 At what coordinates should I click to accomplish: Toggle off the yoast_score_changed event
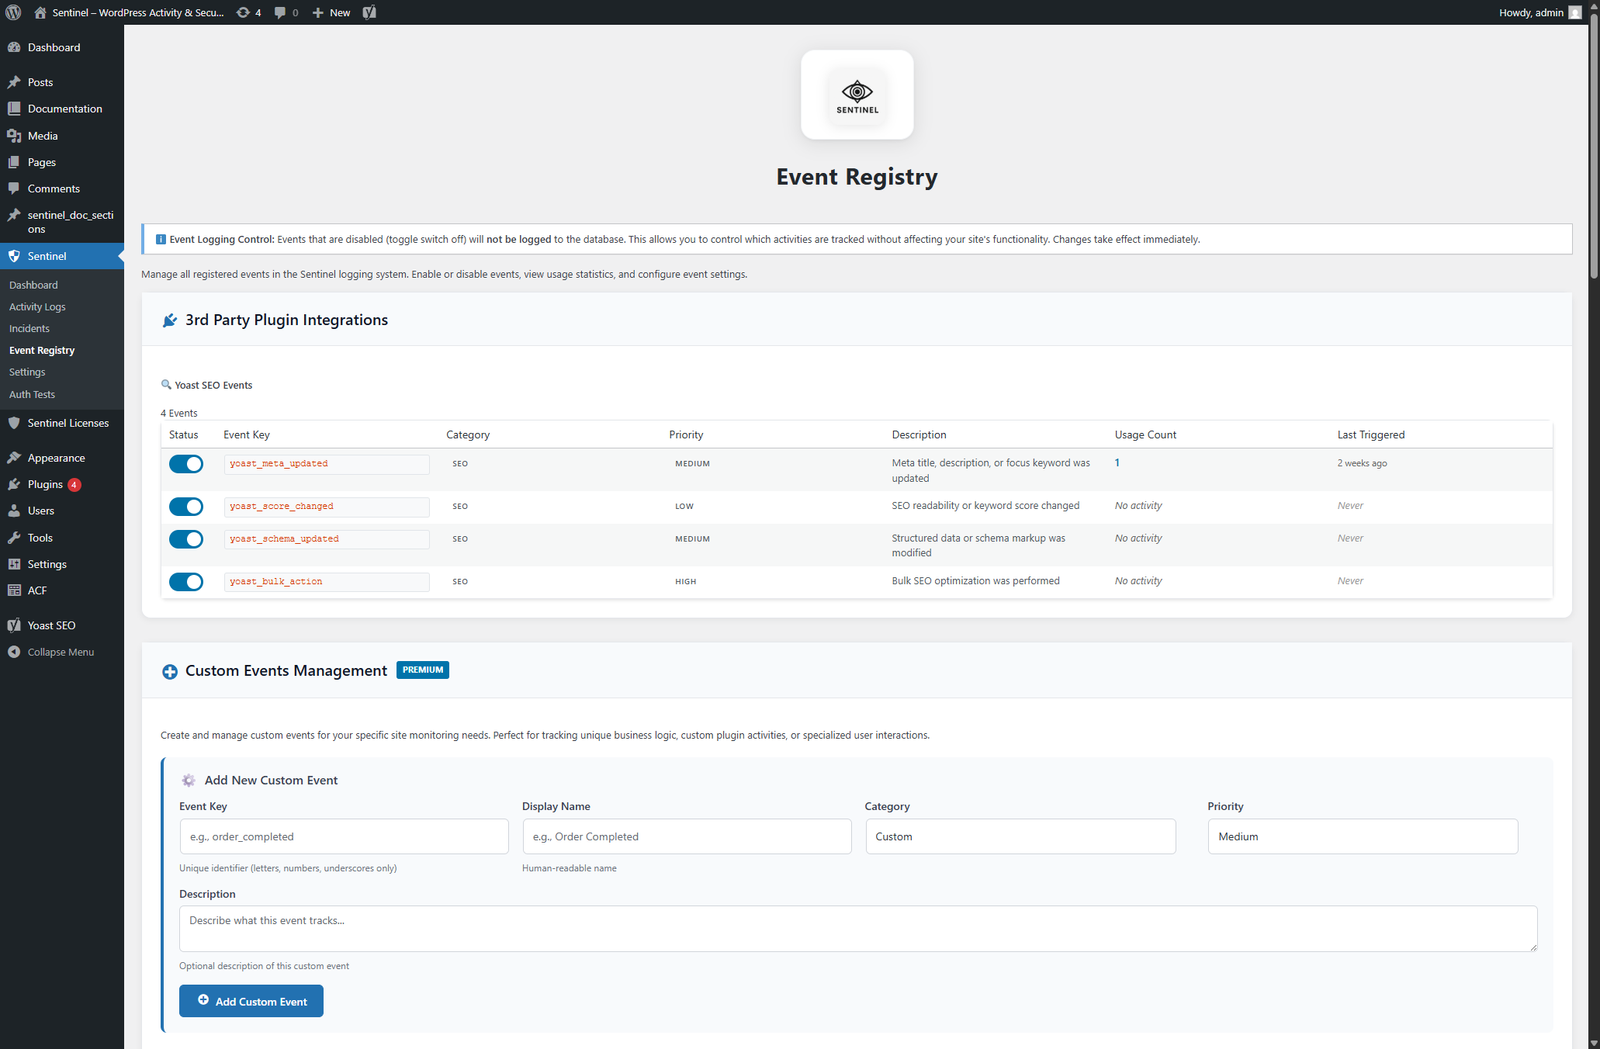186,507
